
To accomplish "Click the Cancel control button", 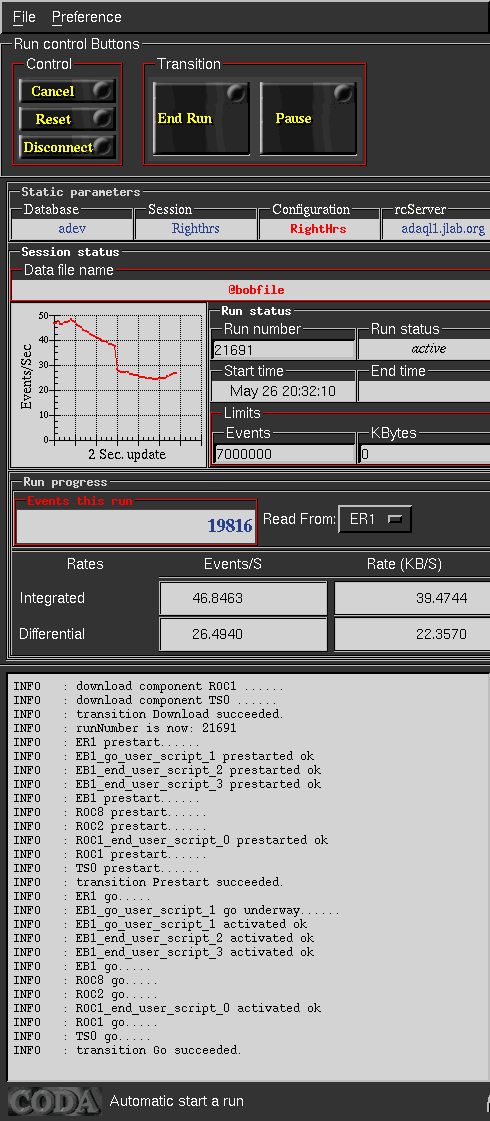I will 67,91.
